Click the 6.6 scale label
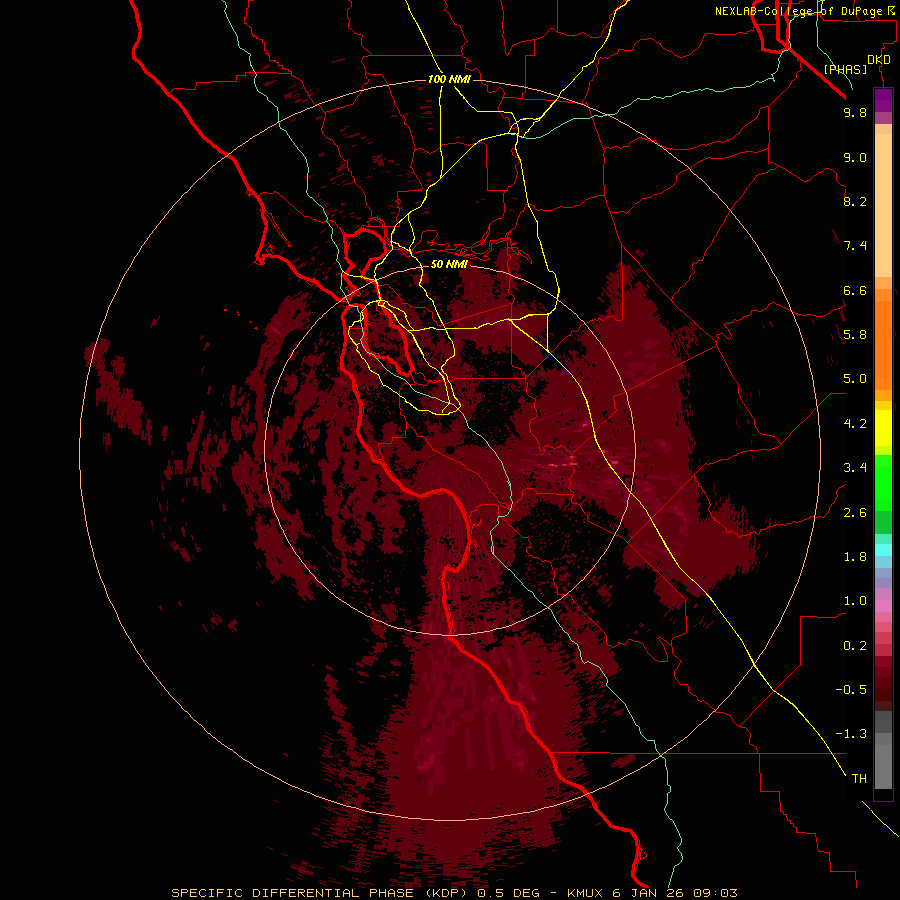900x900 pixels. (855, 290)
